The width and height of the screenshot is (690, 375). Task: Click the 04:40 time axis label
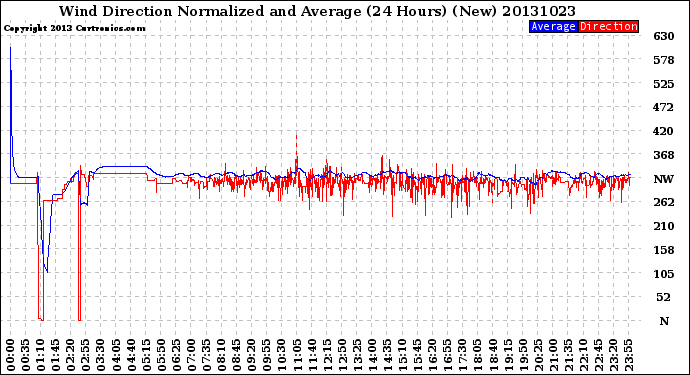pos(131,355)
